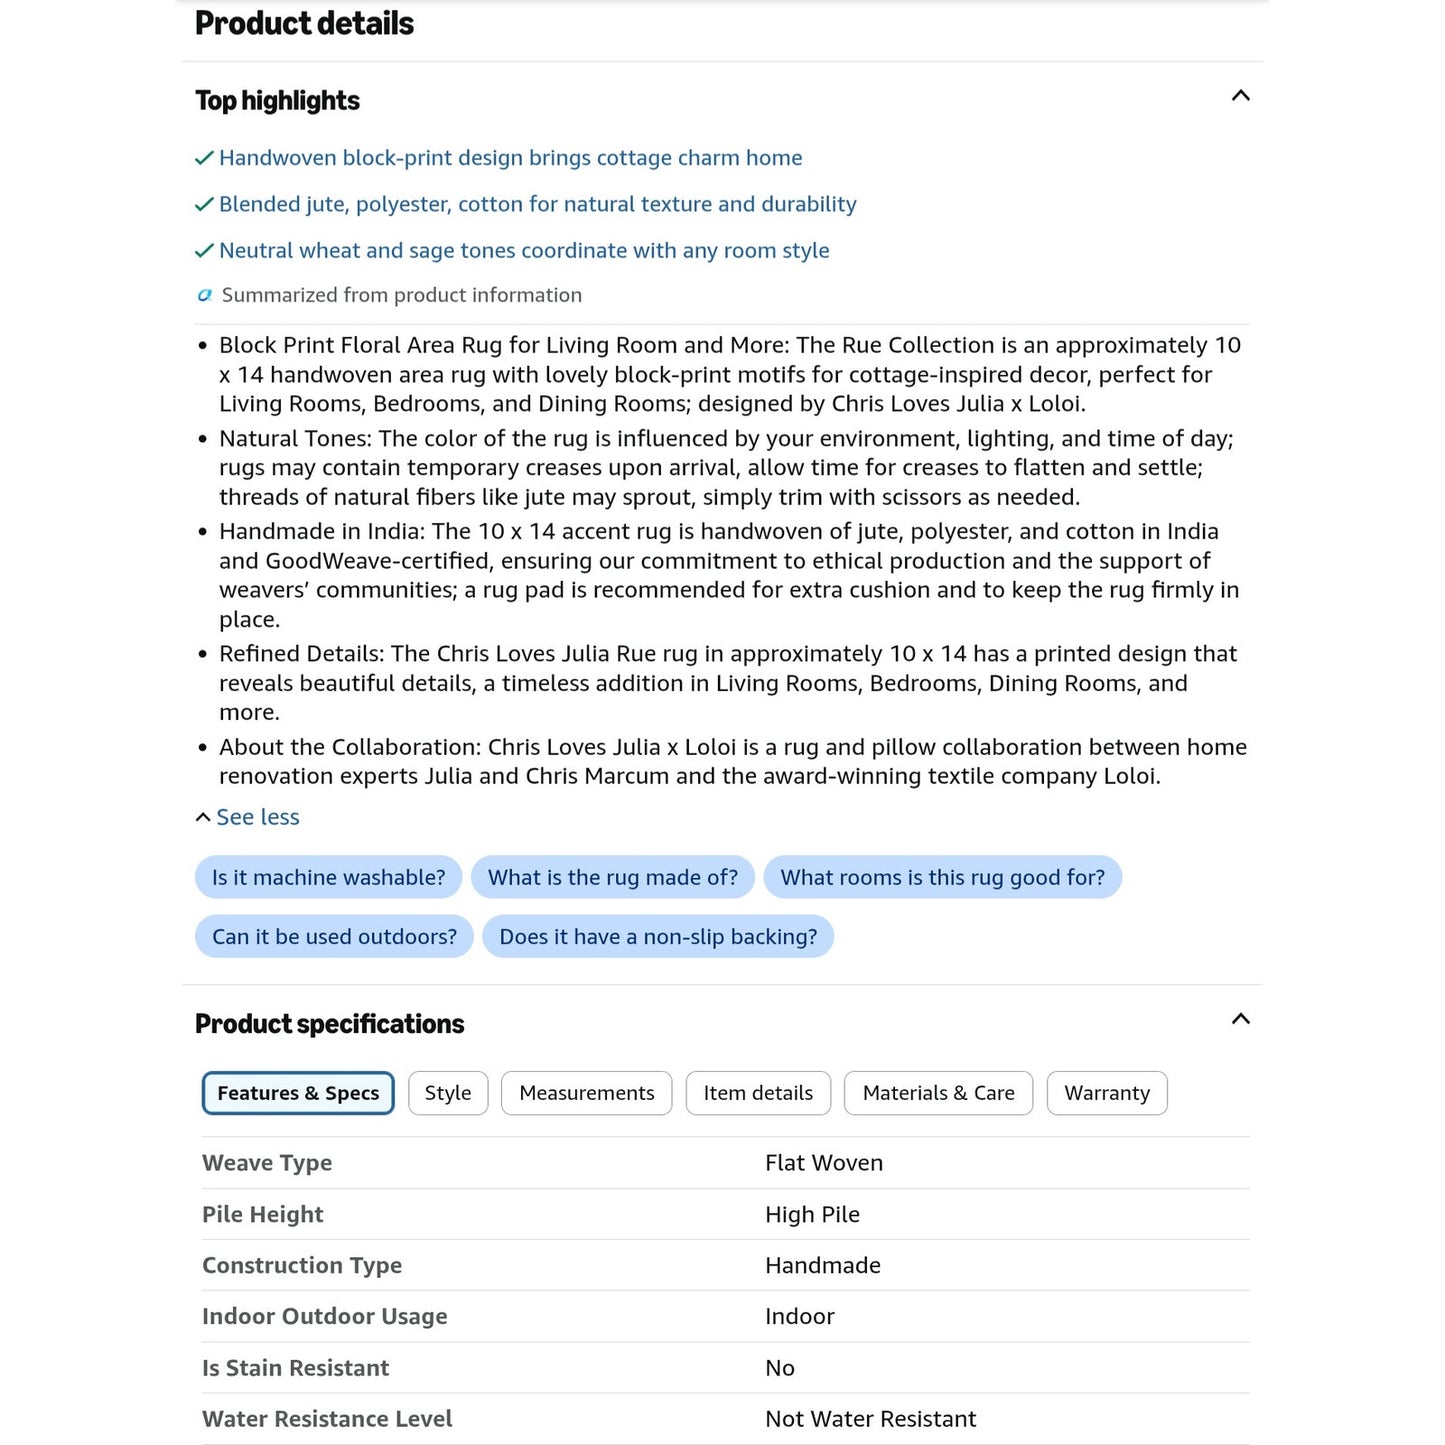The height and width of the screenshot is (1445, 1445).
Task: Ask 'Does it have a non-slip backing?'
Action: click(658, 936)
